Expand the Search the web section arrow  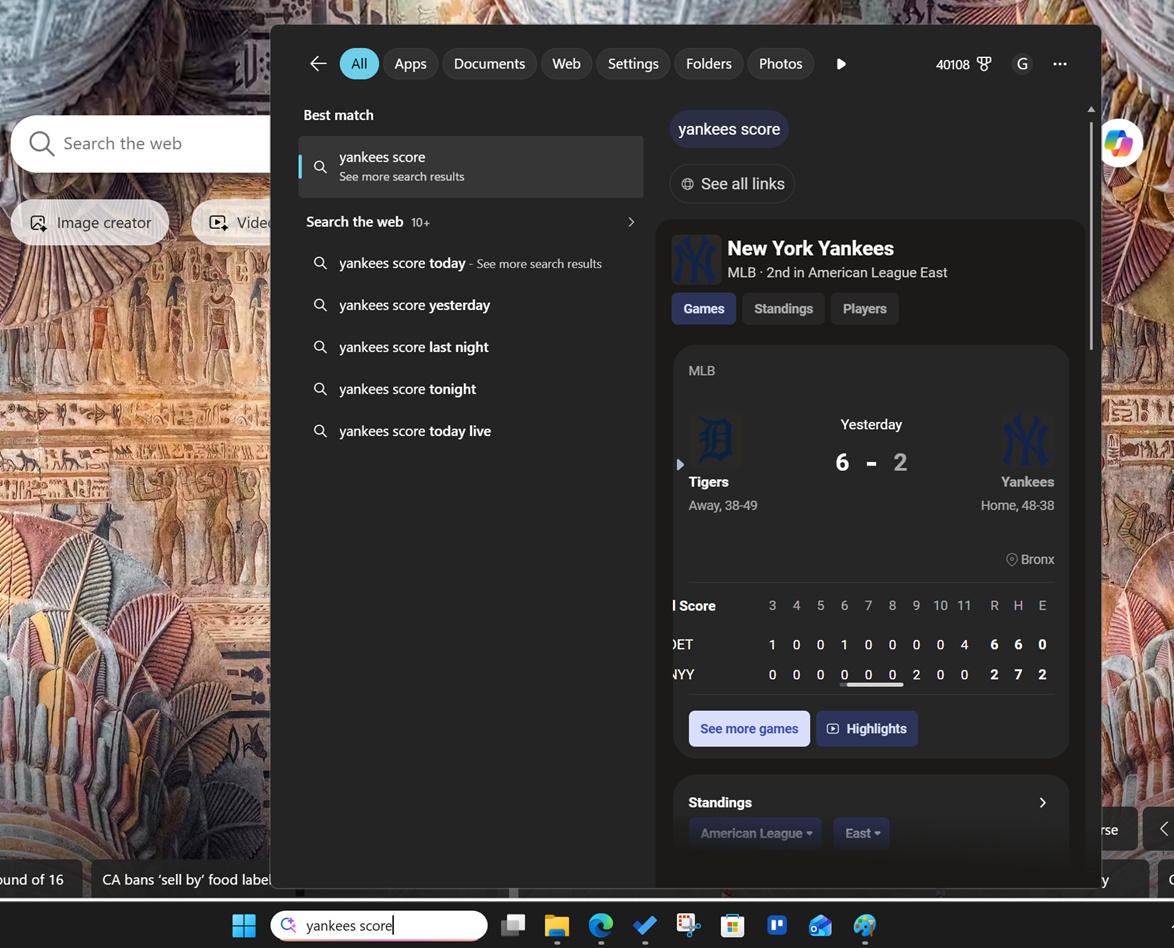point(631,222)
